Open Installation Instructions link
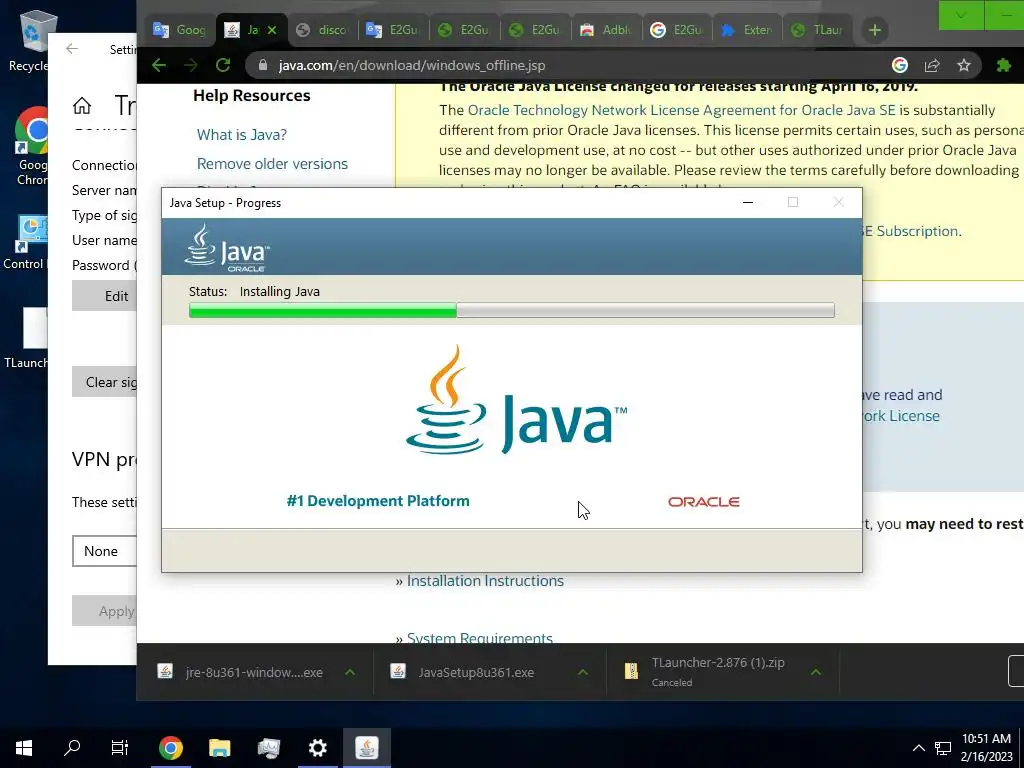The image size is (1024, 768). pyautogui.click(x=485, y=581)
